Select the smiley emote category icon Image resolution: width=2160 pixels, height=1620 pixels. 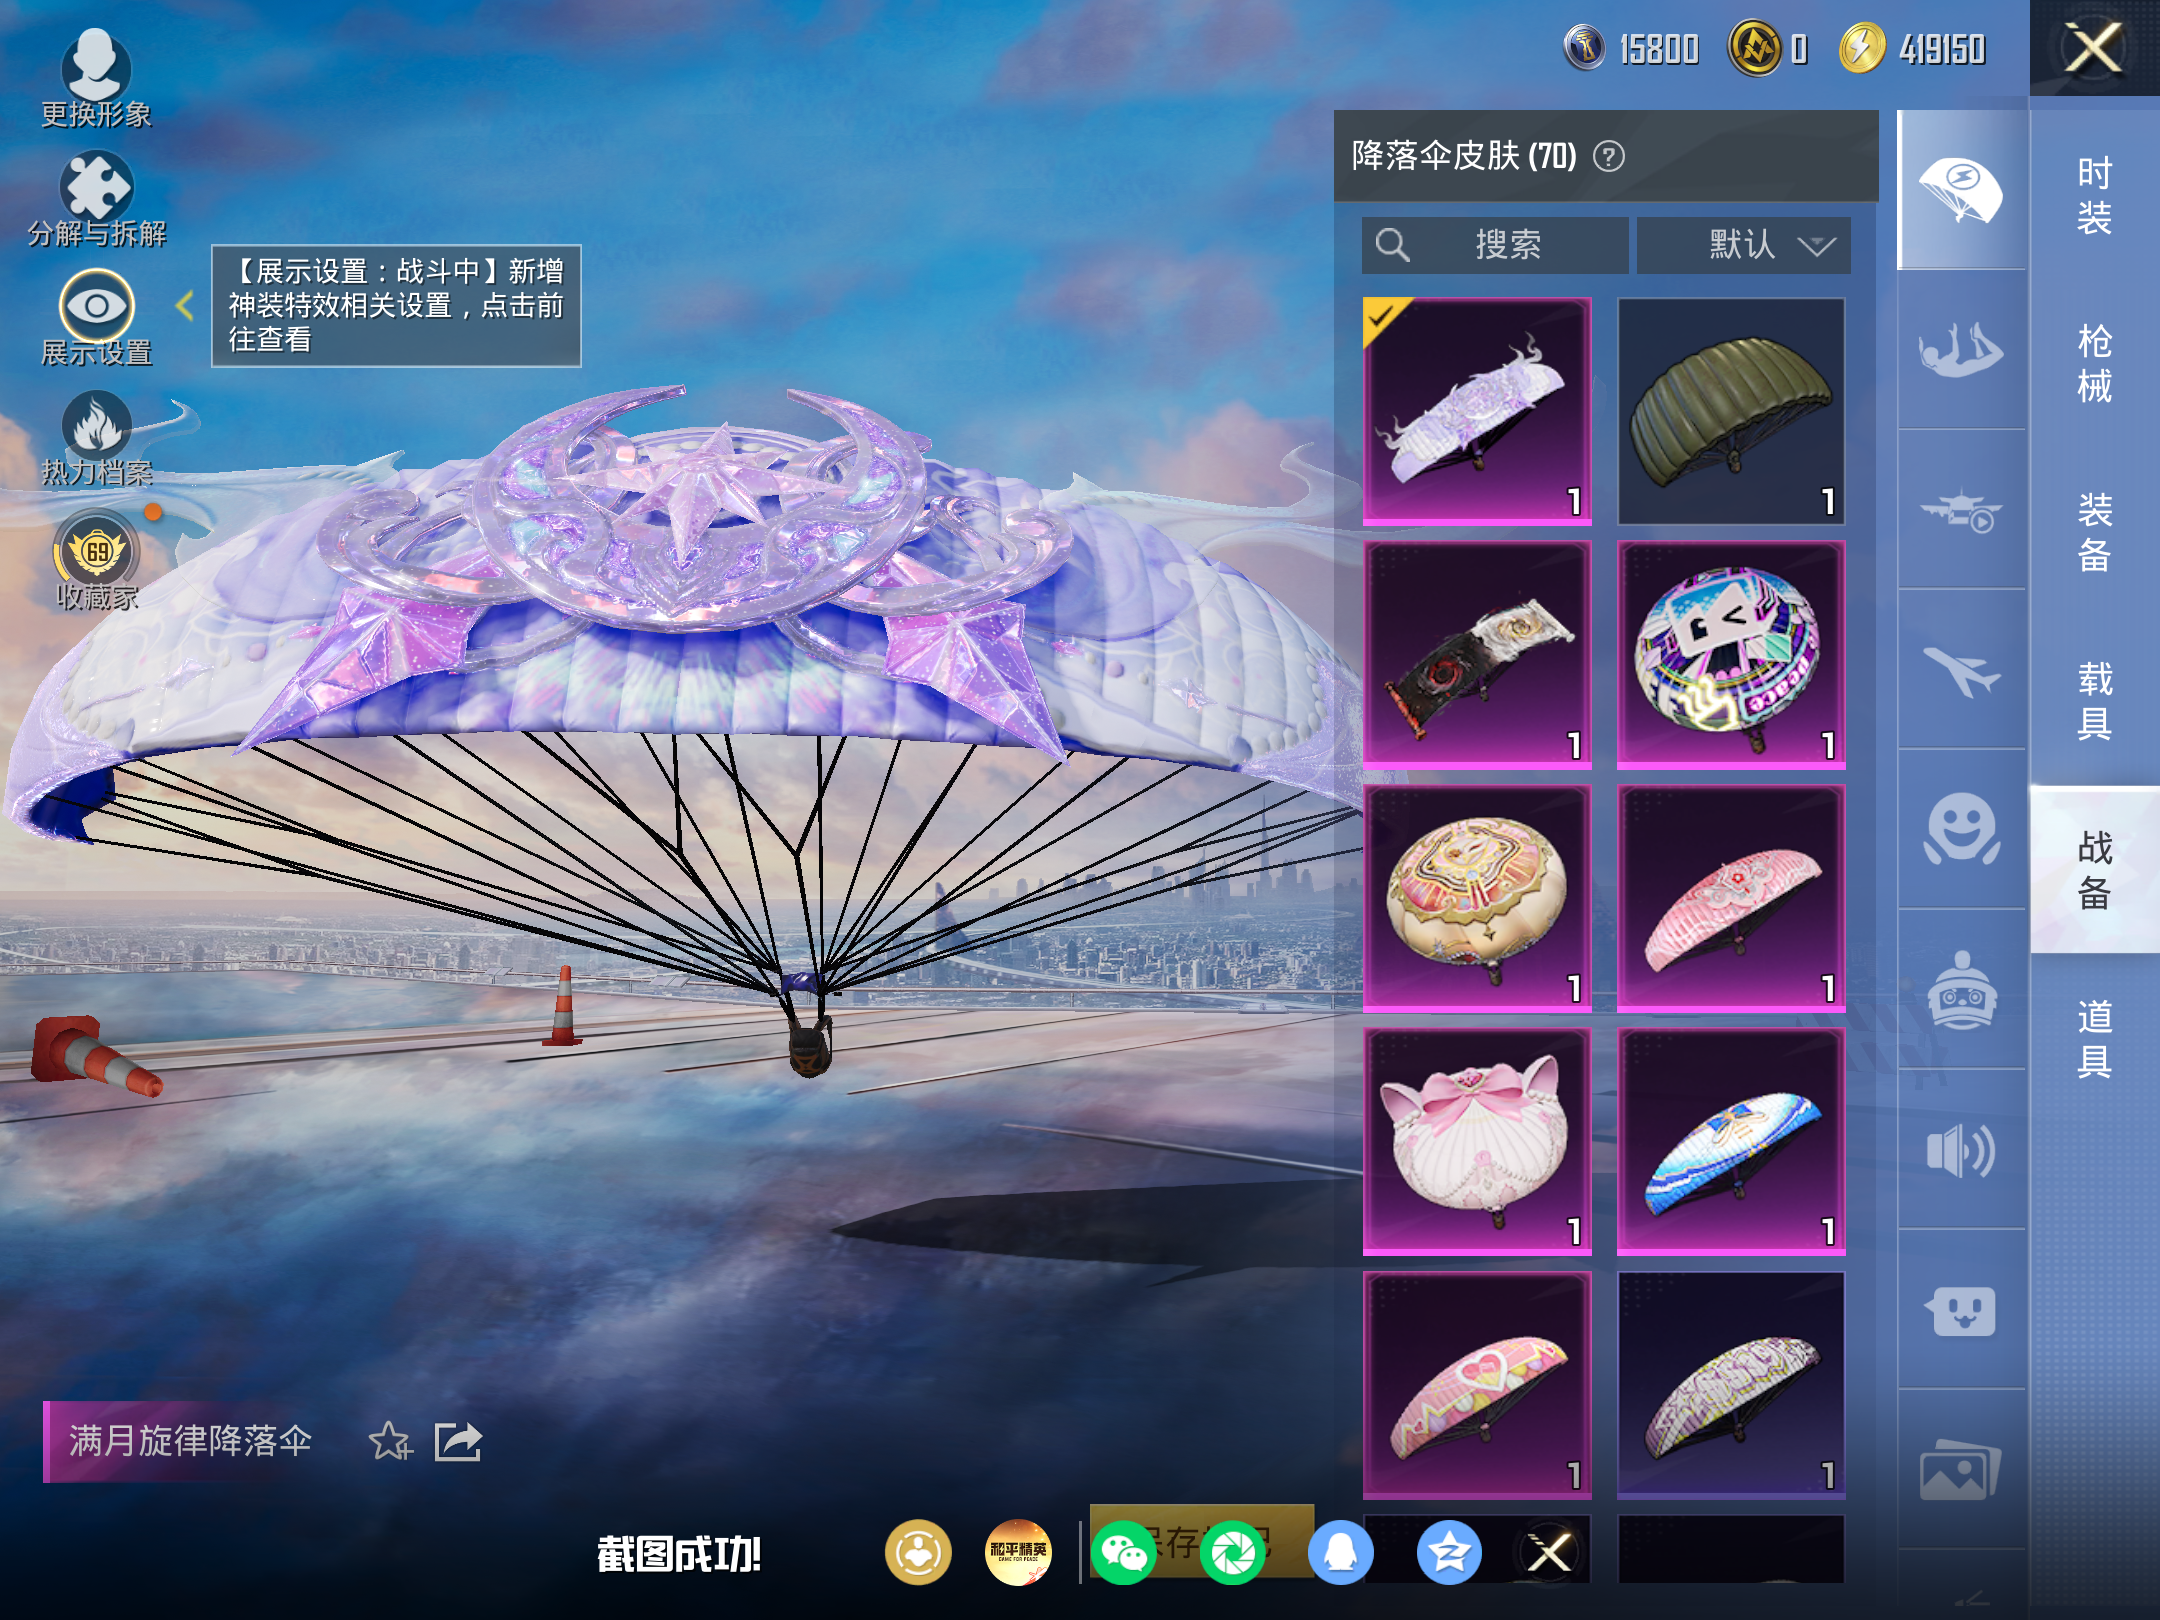(x=1961, y=830)
